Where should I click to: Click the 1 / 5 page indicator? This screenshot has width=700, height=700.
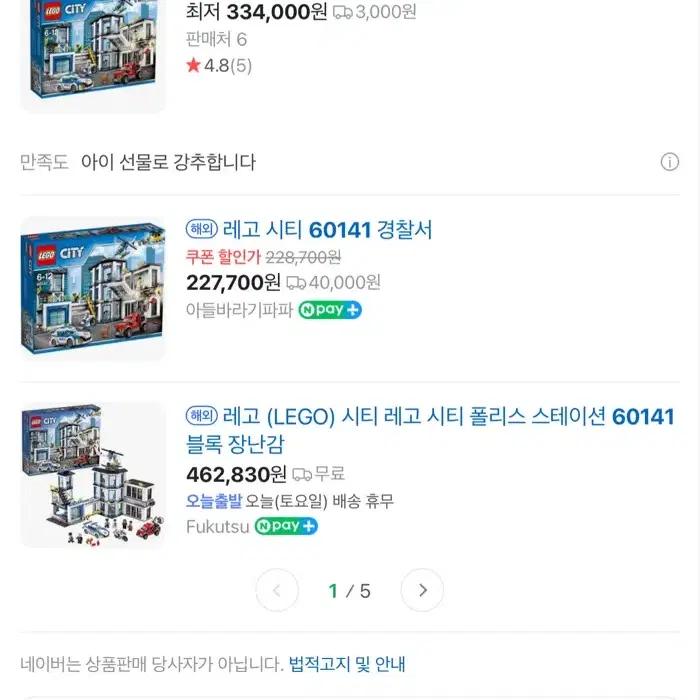click(350, 591)
